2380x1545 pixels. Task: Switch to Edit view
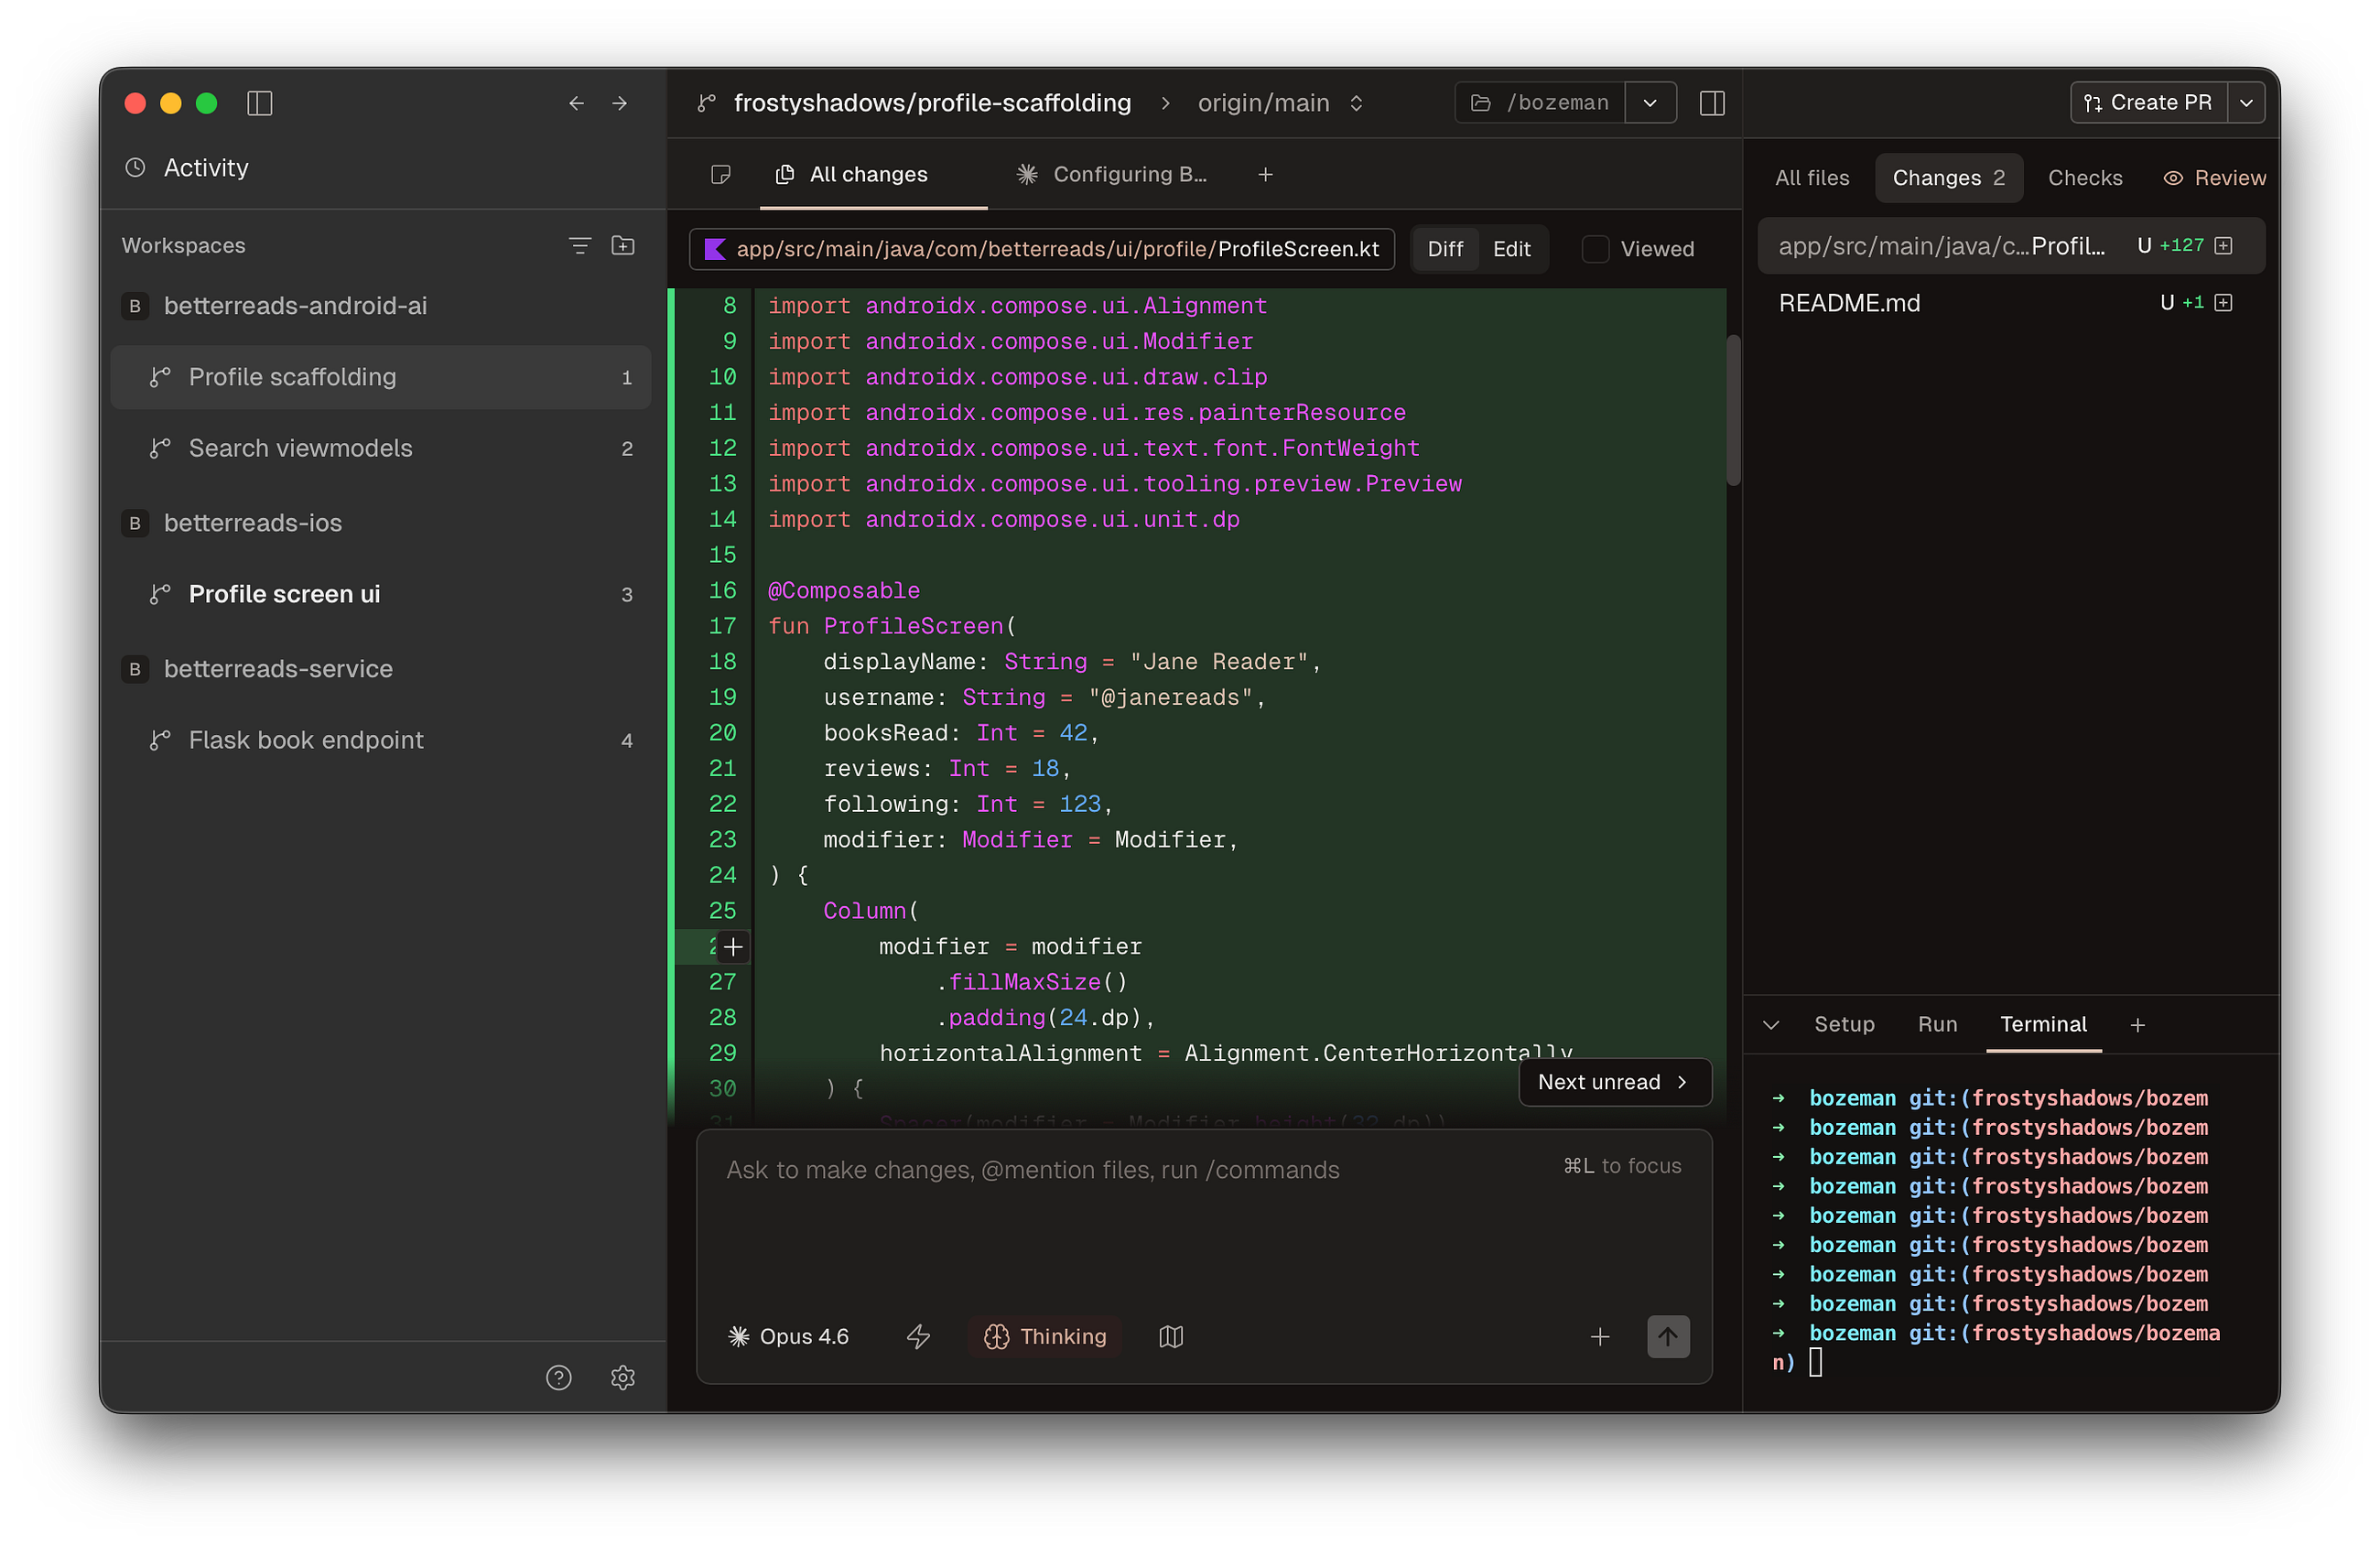(1511, 249)
